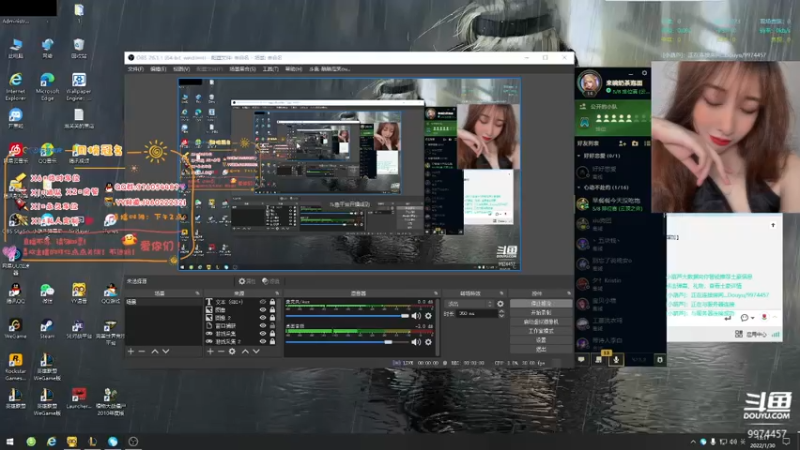Click the 工作室模式 button

(x=541, y=331)
